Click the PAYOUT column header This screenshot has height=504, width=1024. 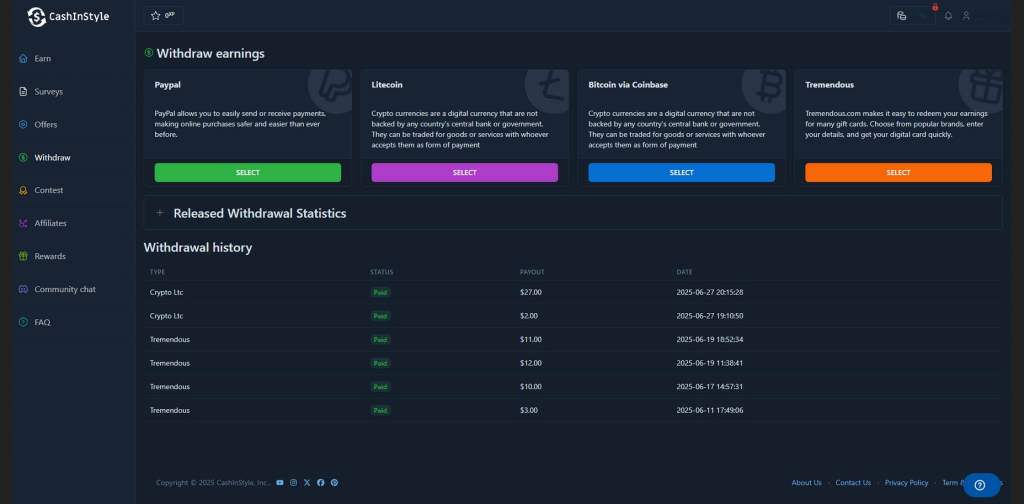tap(532, 272)
